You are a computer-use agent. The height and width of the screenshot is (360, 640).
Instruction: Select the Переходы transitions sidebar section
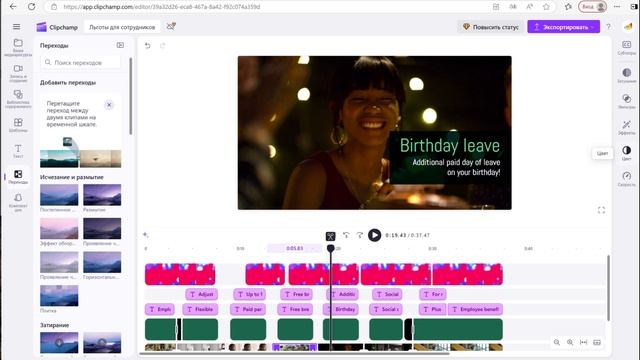[18, 177]
